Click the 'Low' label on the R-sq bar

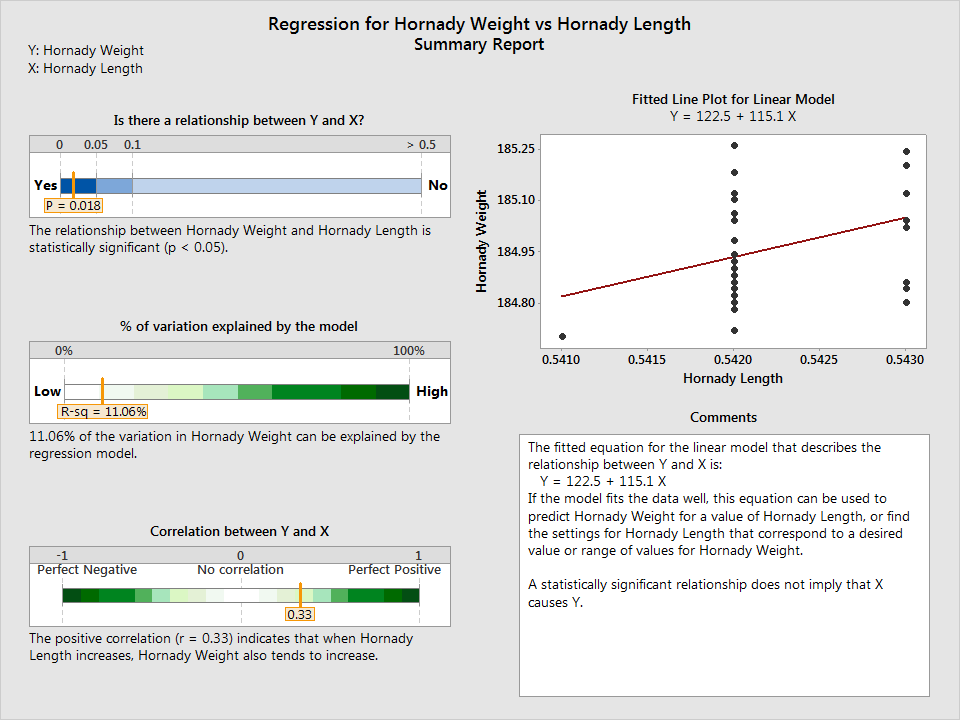[47, 391]
